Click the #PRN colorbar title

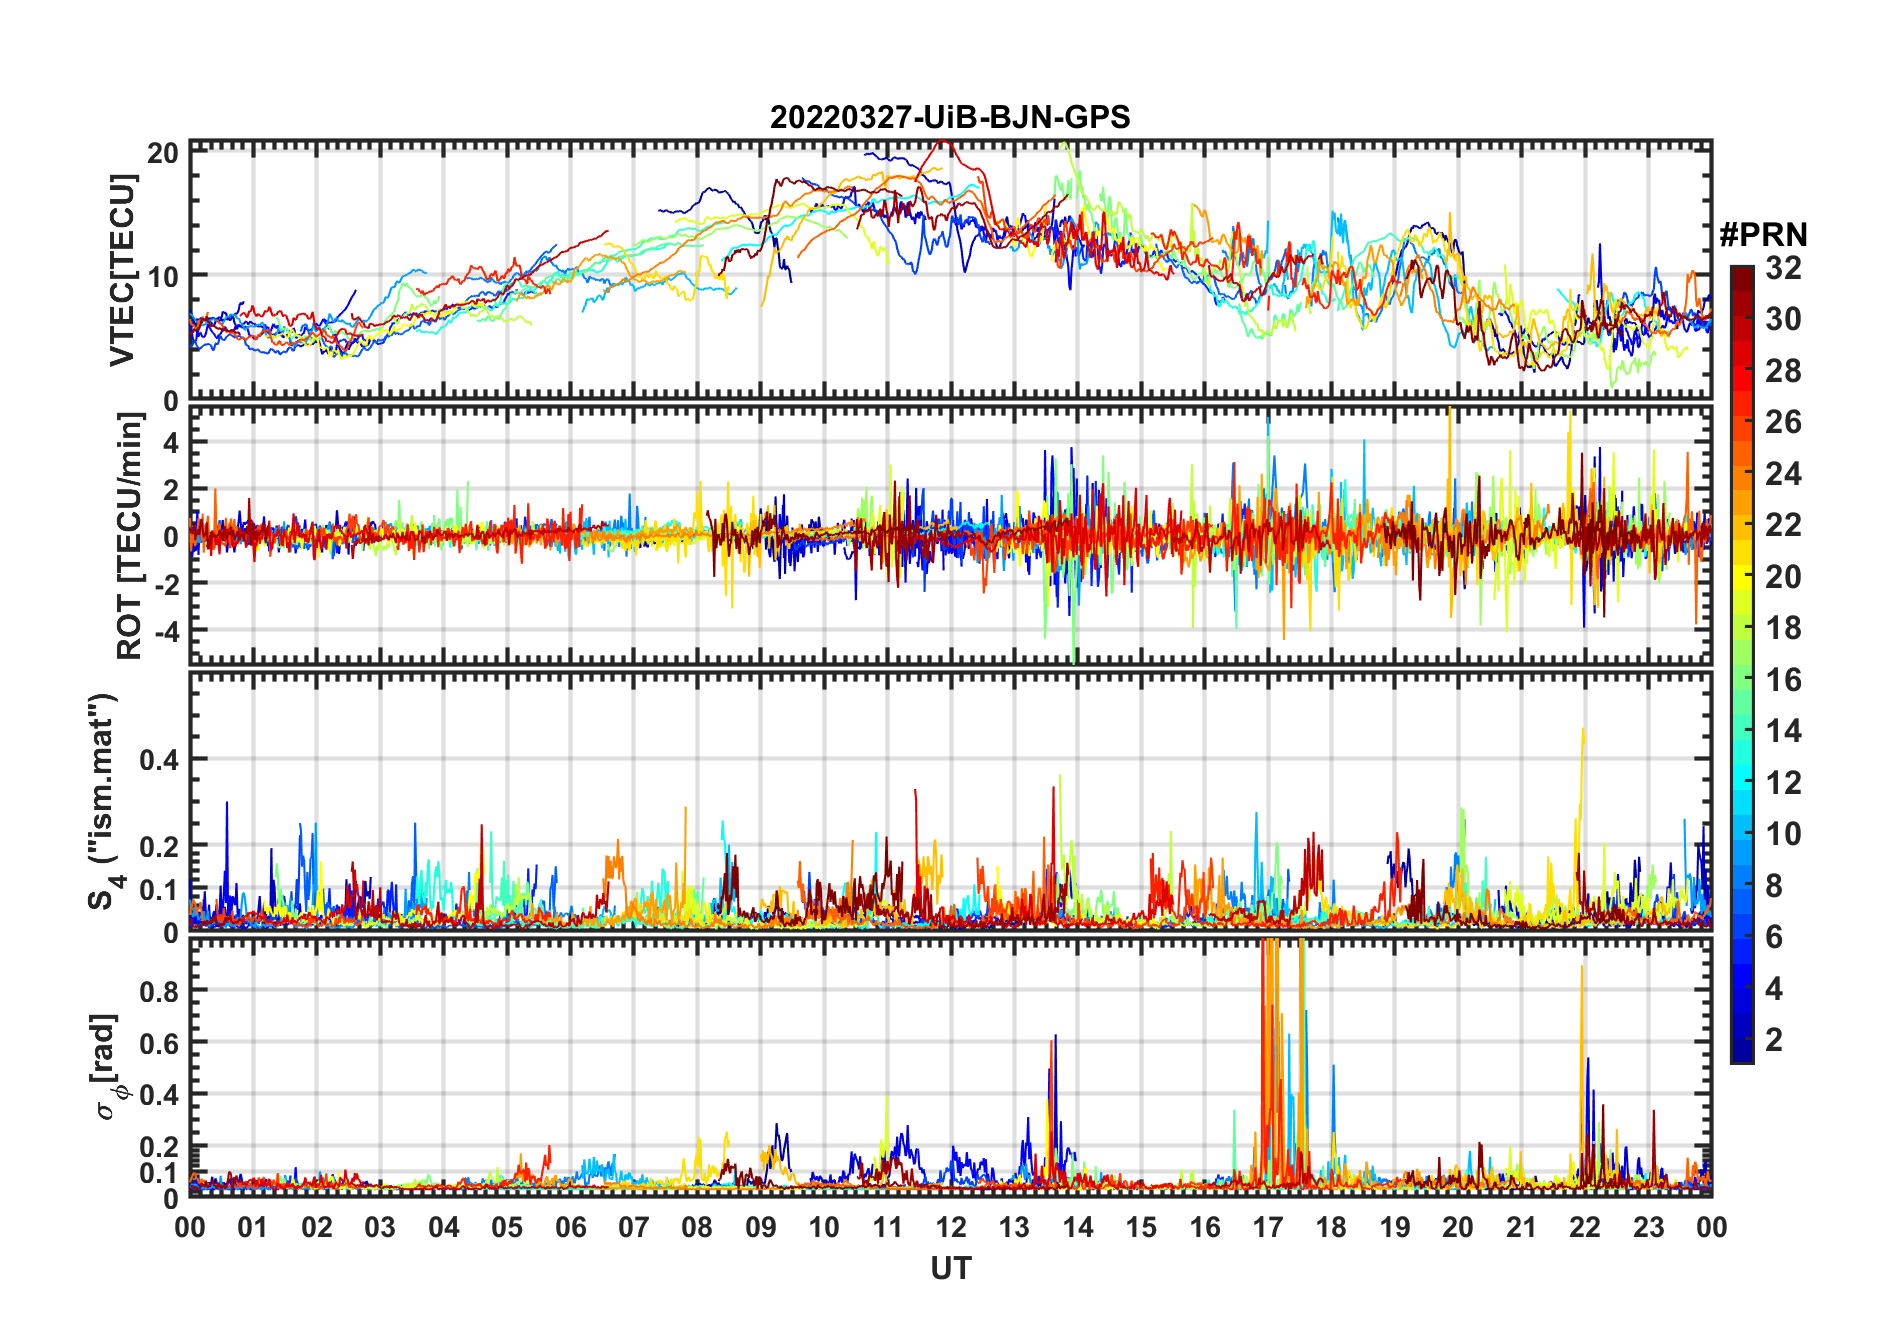[x=1763, y=235]
